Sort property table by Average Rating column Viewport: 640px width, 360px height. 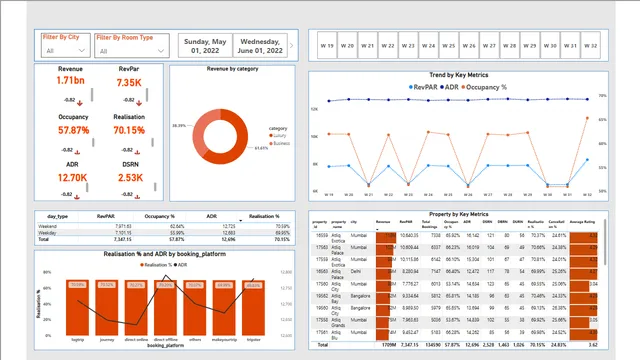(582, 222)
